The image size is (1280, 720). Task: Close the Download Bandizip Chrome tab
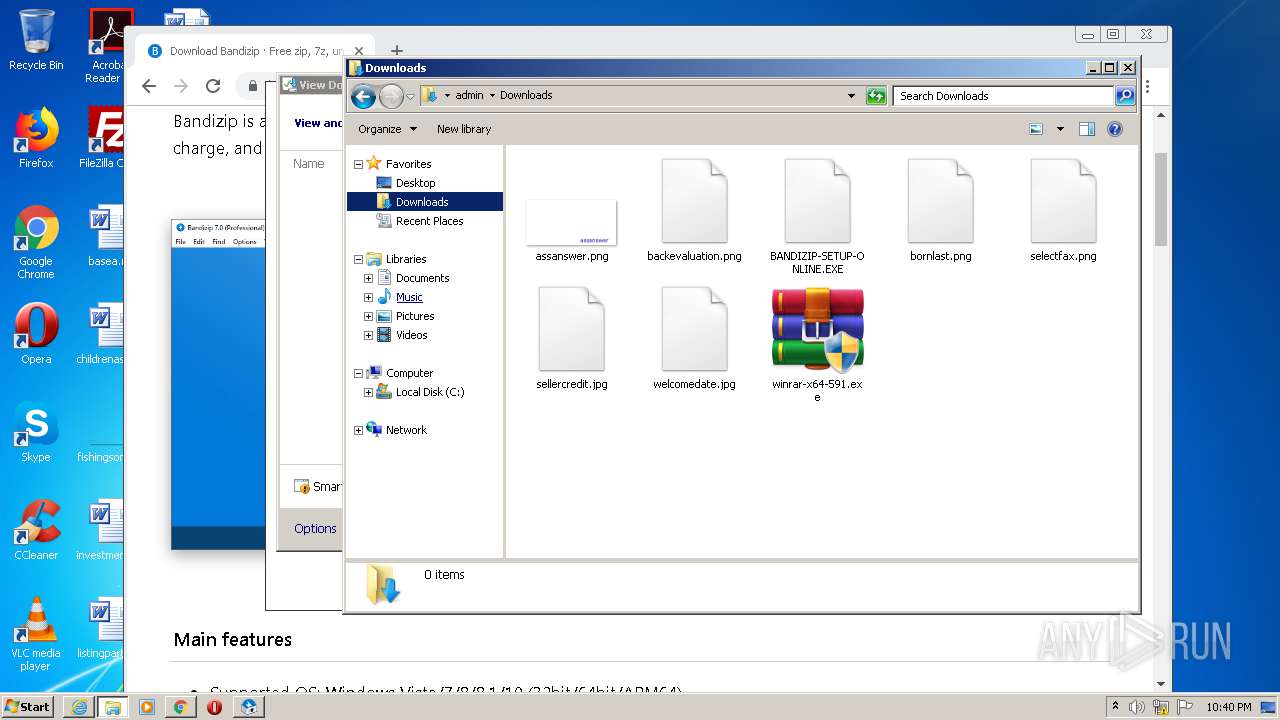click(358, 51)
